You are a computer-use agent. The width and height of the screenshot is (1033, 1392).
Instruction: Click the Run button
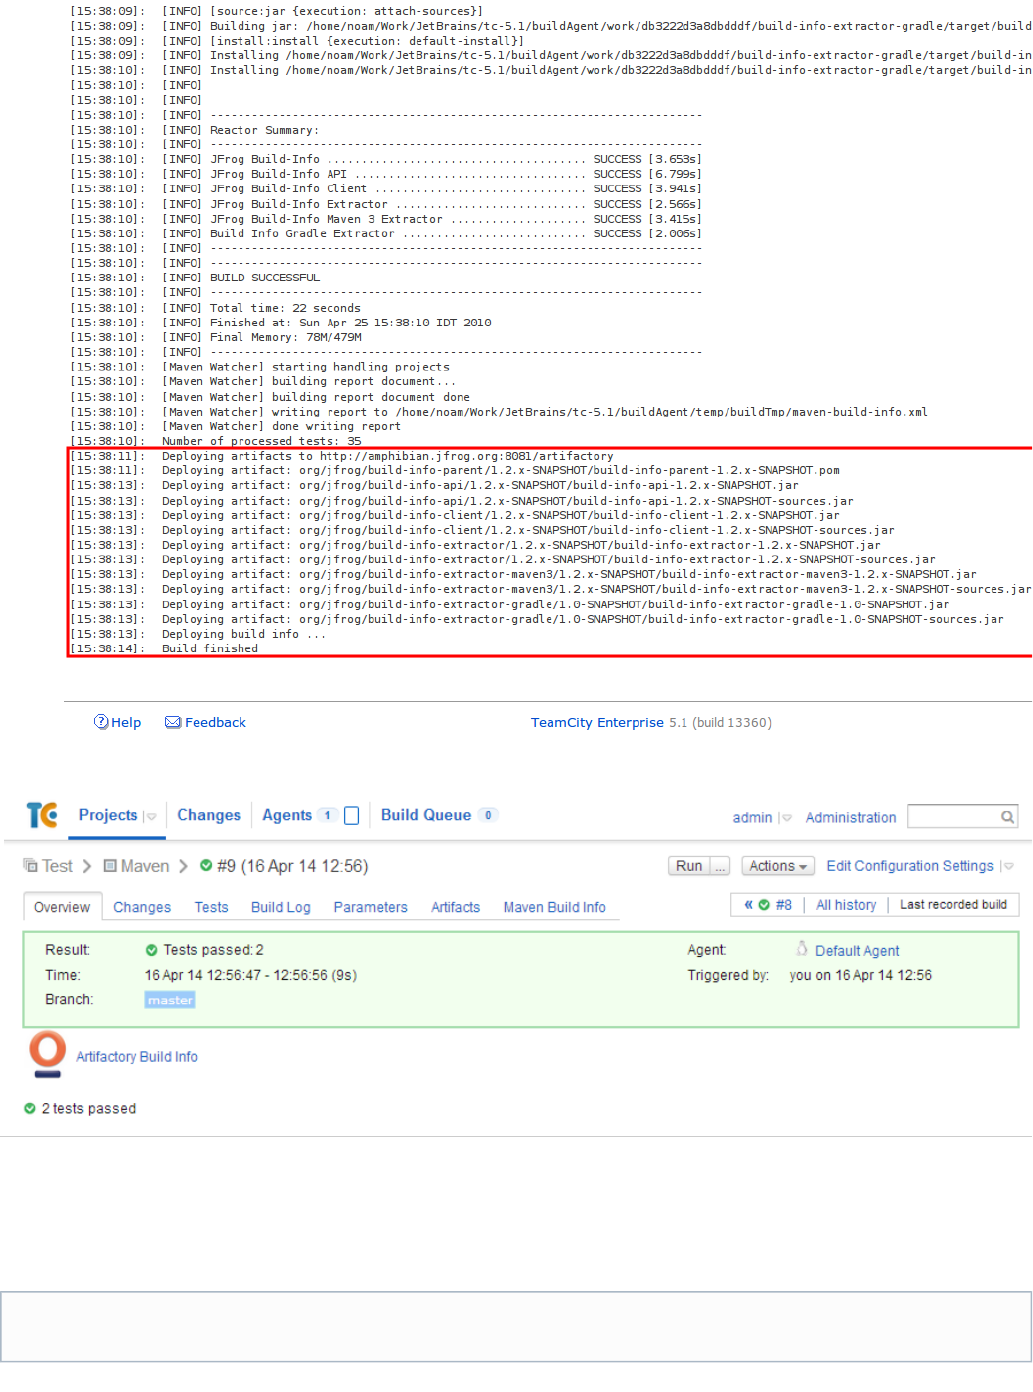click(689, 866)
